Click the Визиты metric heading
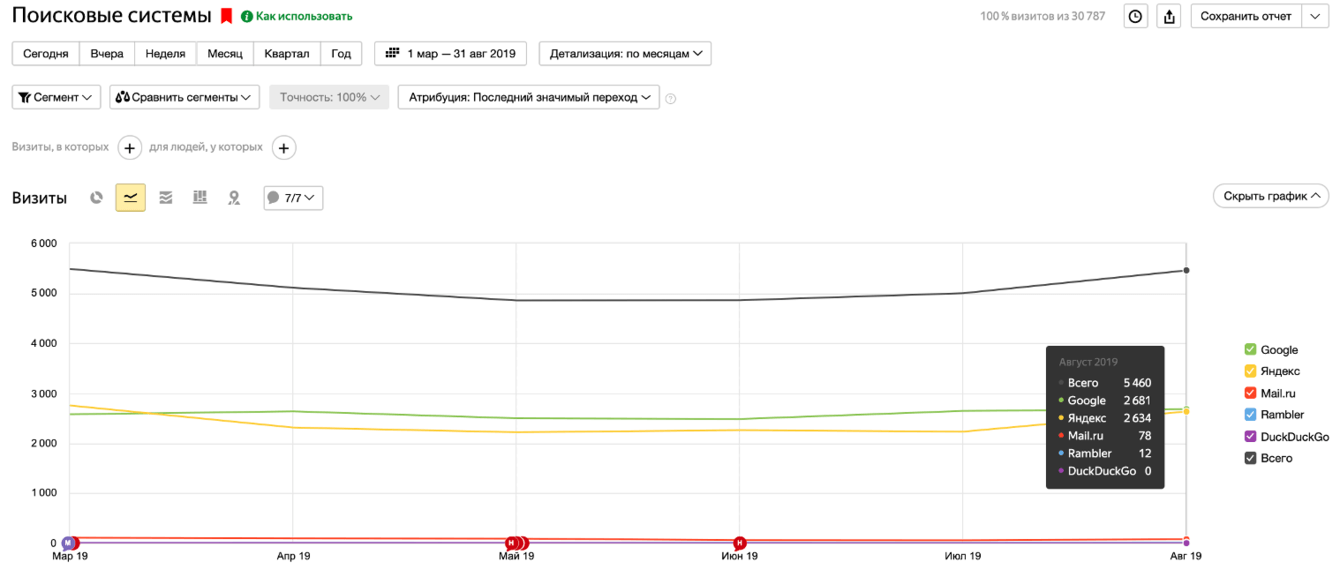The image size is (1340, 577). coord(39,198)
